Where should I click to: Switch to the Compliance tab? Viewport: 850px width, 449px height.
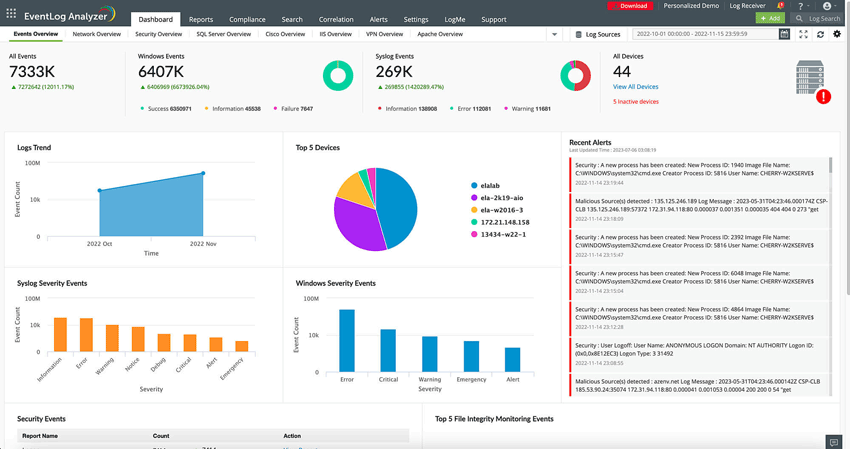point(247,20)
